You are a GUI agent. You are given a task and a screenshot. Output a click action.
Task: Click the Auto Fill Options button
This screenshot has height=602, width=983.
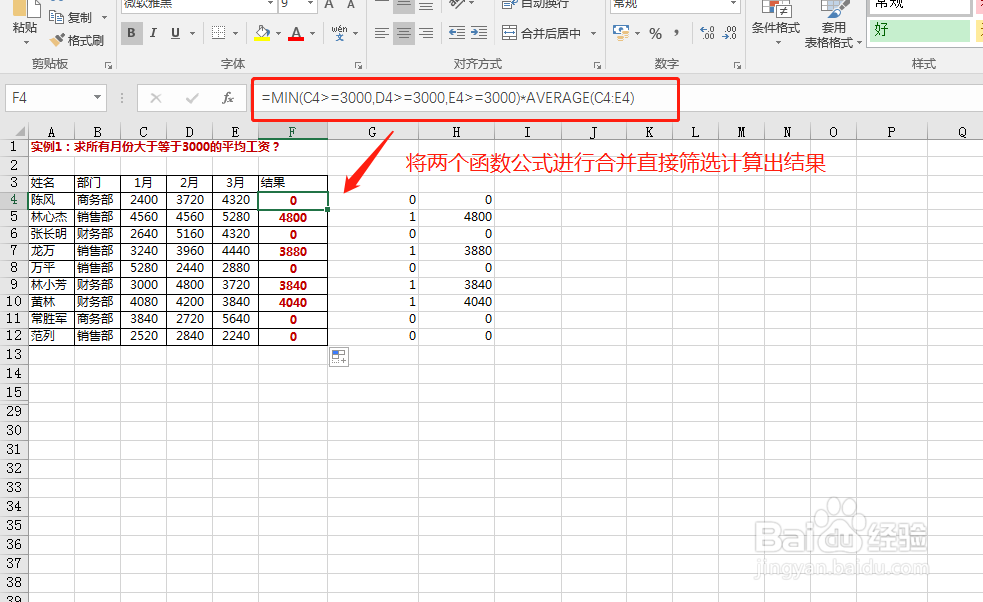(339, 357)
